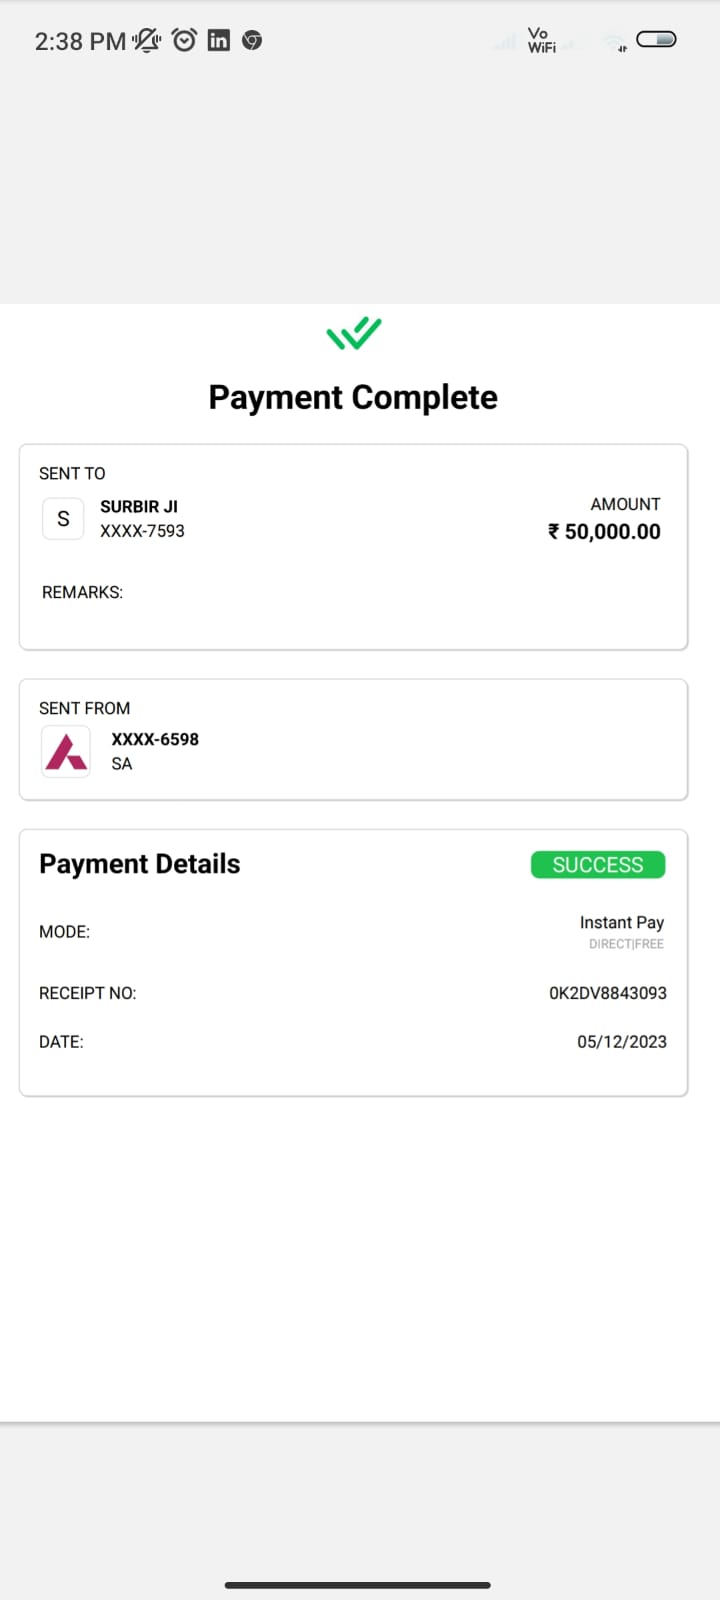
Task: Tap the alarm clock status icon
Action: point(184,40)
